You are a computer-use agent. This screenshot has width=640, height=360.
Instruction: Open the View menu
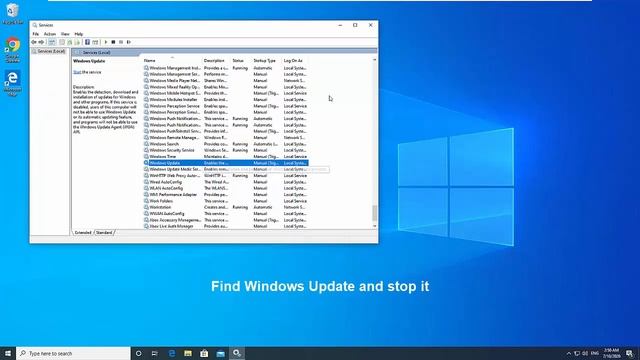pyautogui.click(x=65, y=34)
